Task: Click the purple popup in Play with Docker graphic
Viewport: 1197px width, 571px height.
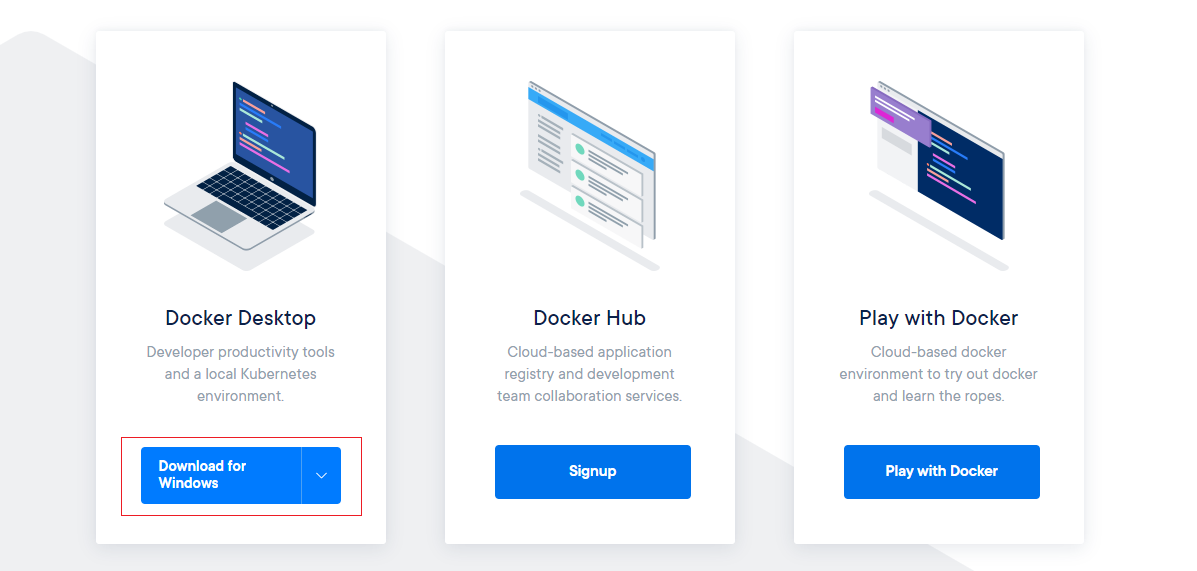Action: 901,116
